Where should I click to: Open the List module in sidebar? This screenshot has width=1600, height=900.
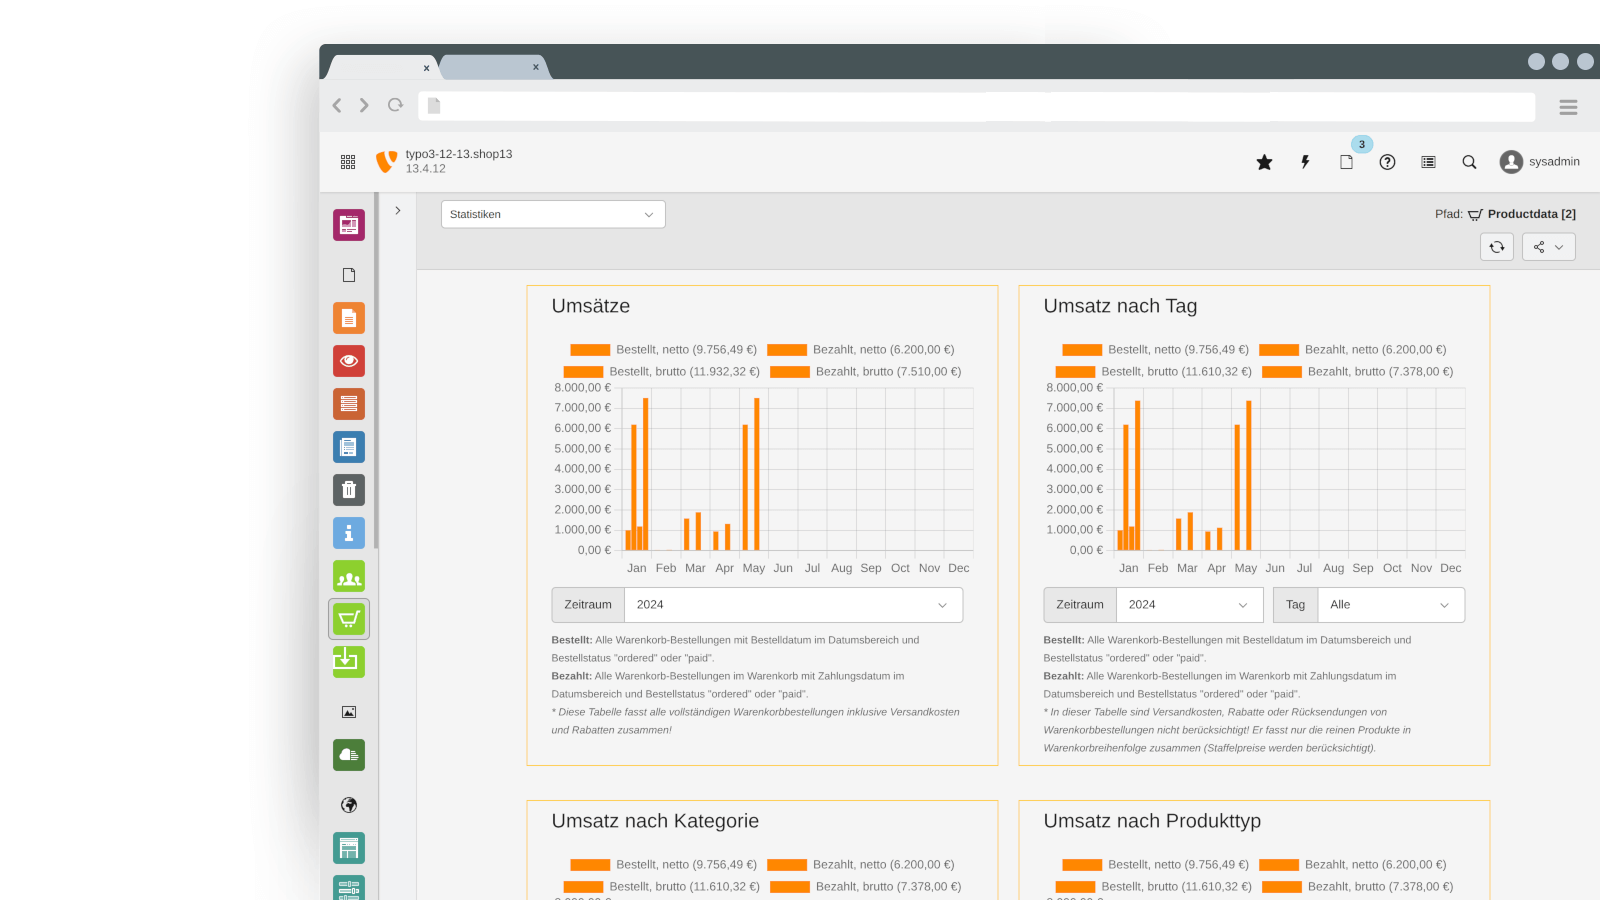coord(349,404)
